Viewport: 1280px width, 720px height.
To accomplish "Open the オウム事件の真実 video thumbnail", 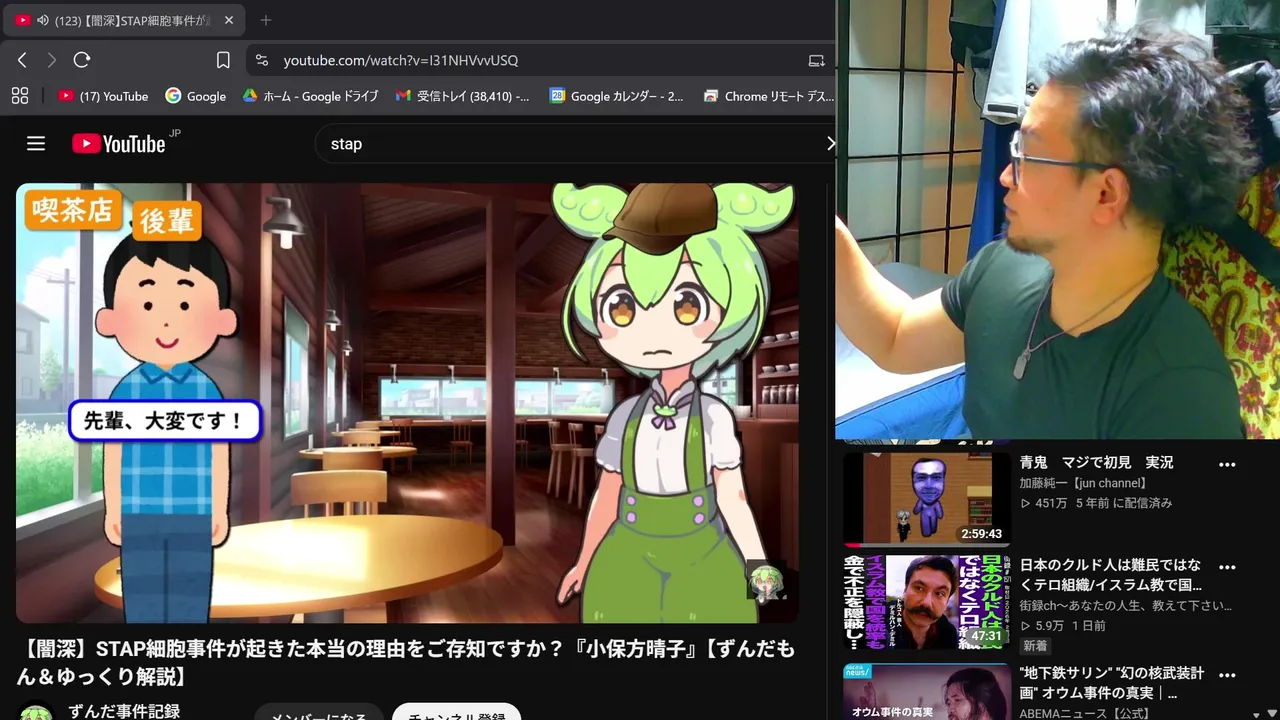I will coord(926,692).
